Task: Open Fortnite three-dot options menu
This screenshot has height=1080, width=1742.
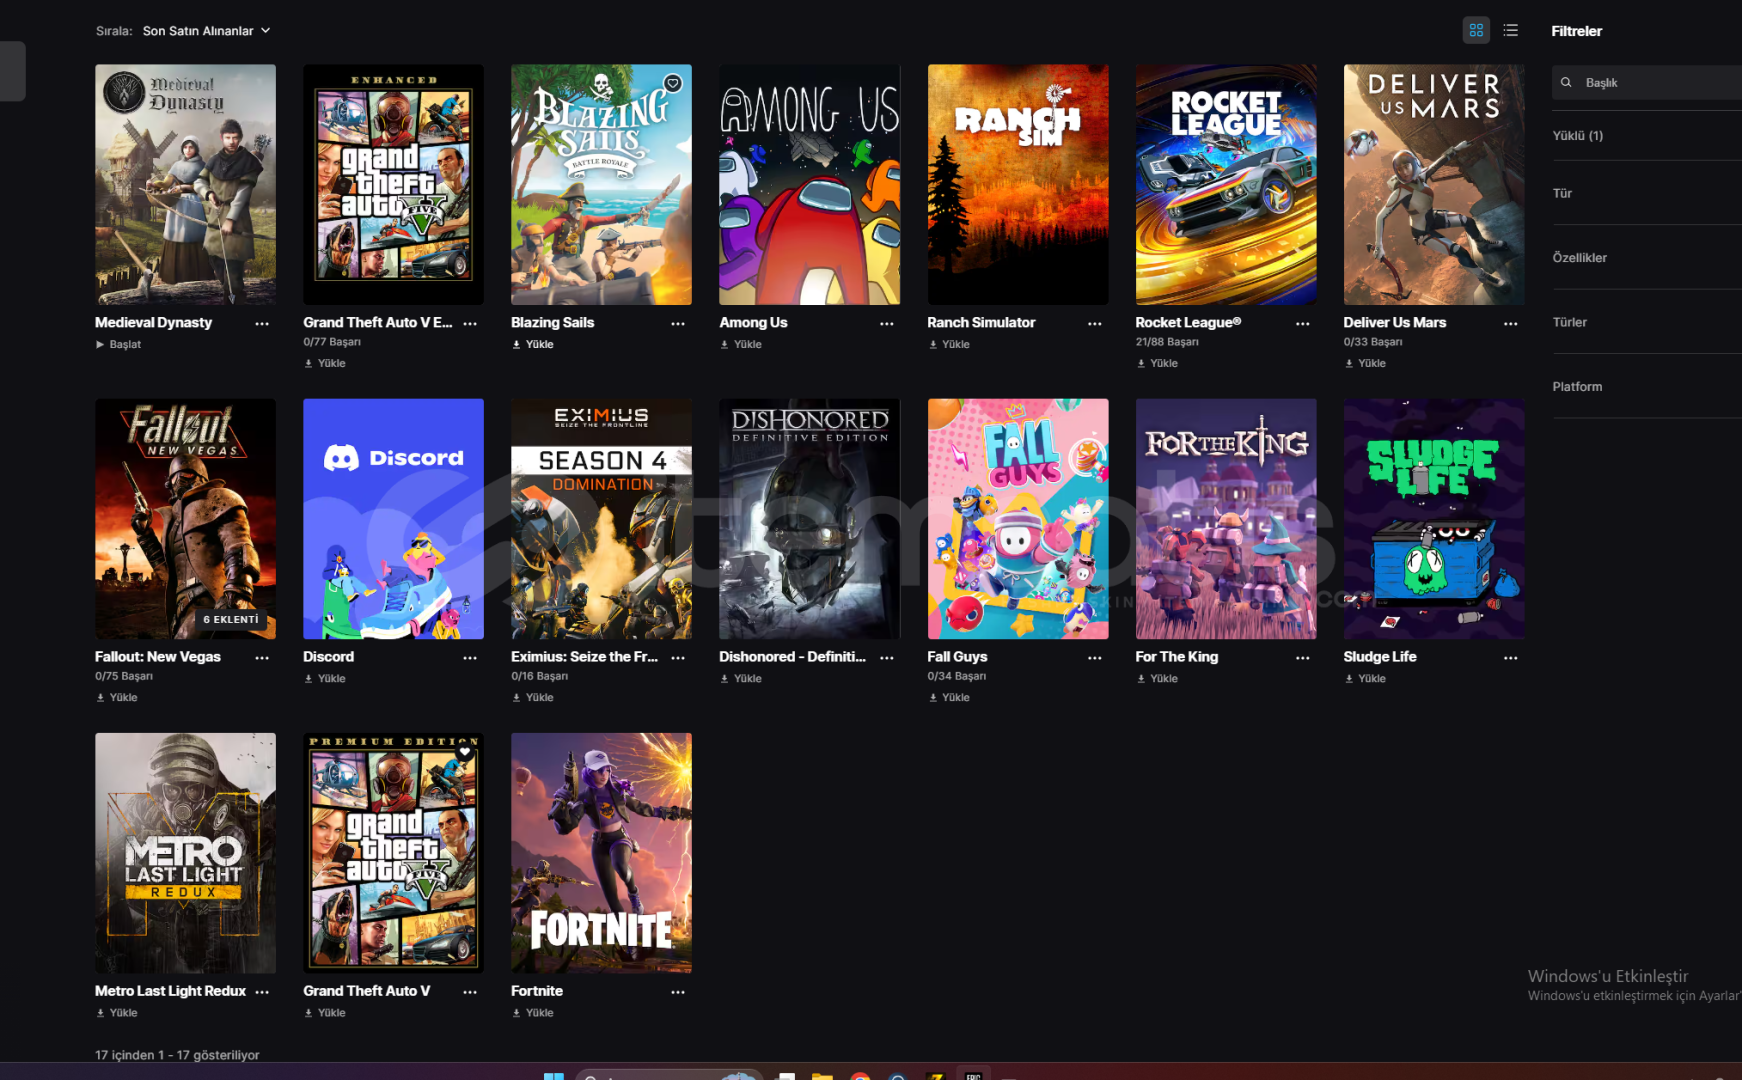Action: [678, 992]
